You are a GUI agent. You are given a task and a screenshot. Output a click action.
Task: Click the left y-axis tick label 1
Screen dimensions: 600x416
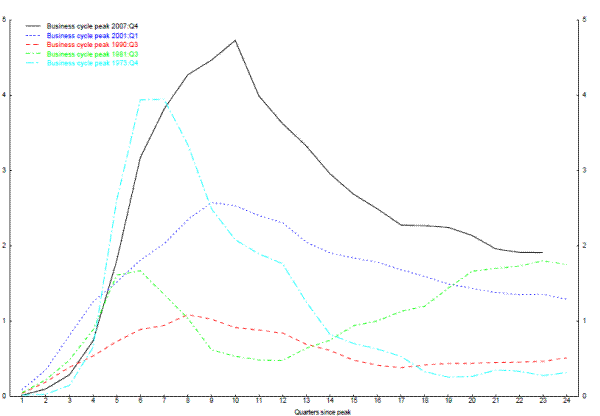9,321
